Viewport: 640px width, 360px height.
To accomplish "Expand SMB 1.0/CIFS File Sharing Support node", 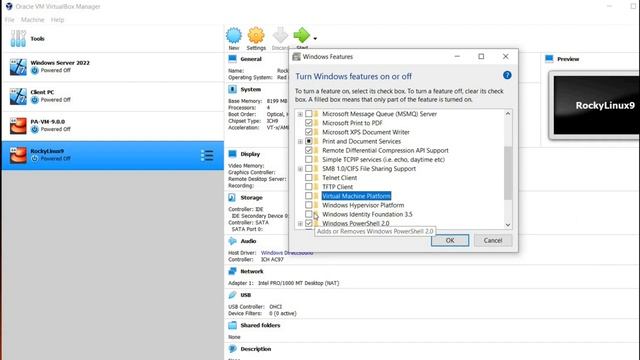I will tap(300, 169).
